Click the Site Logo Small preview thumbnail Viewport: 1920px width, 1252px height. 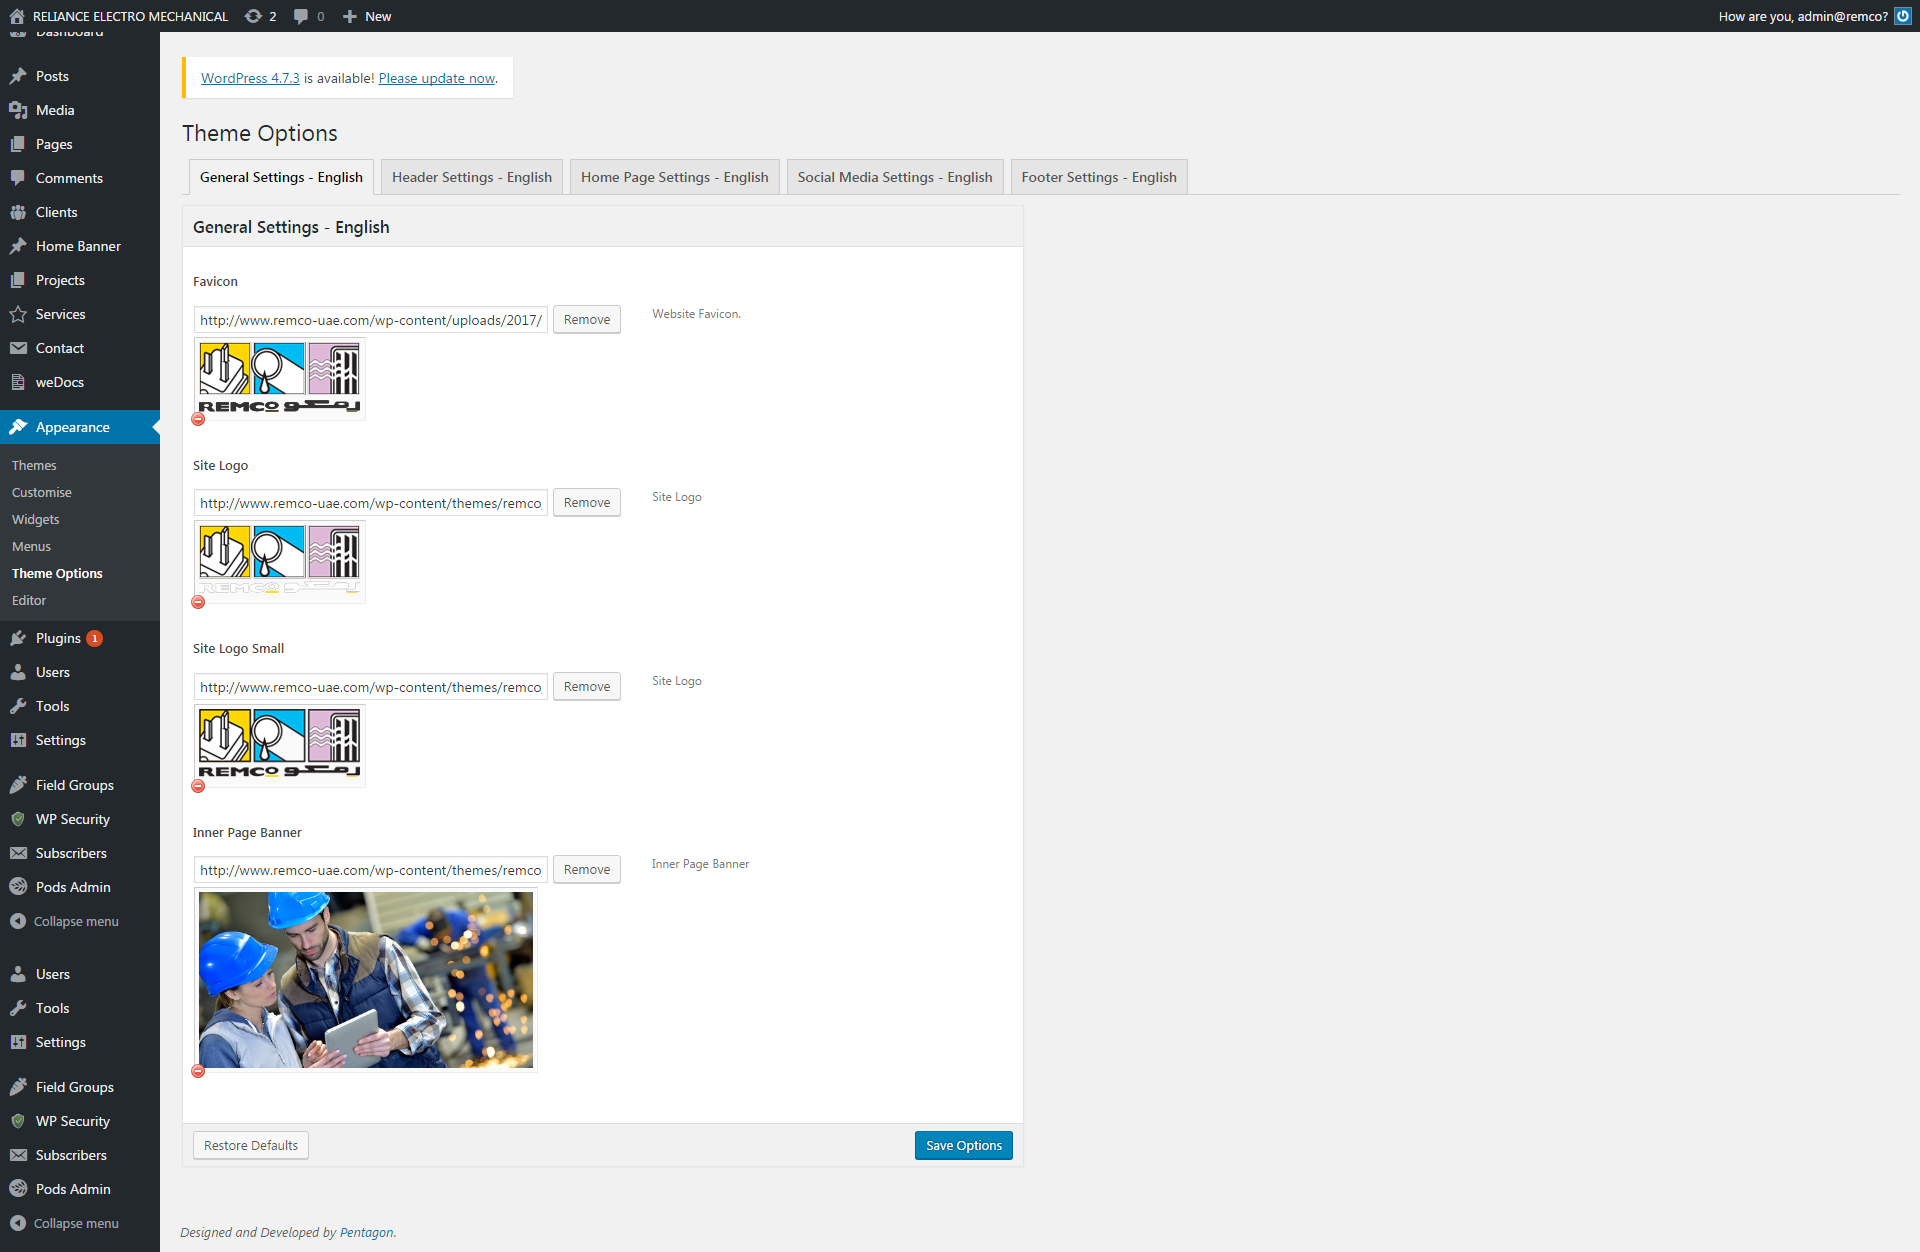coord(279,745)
